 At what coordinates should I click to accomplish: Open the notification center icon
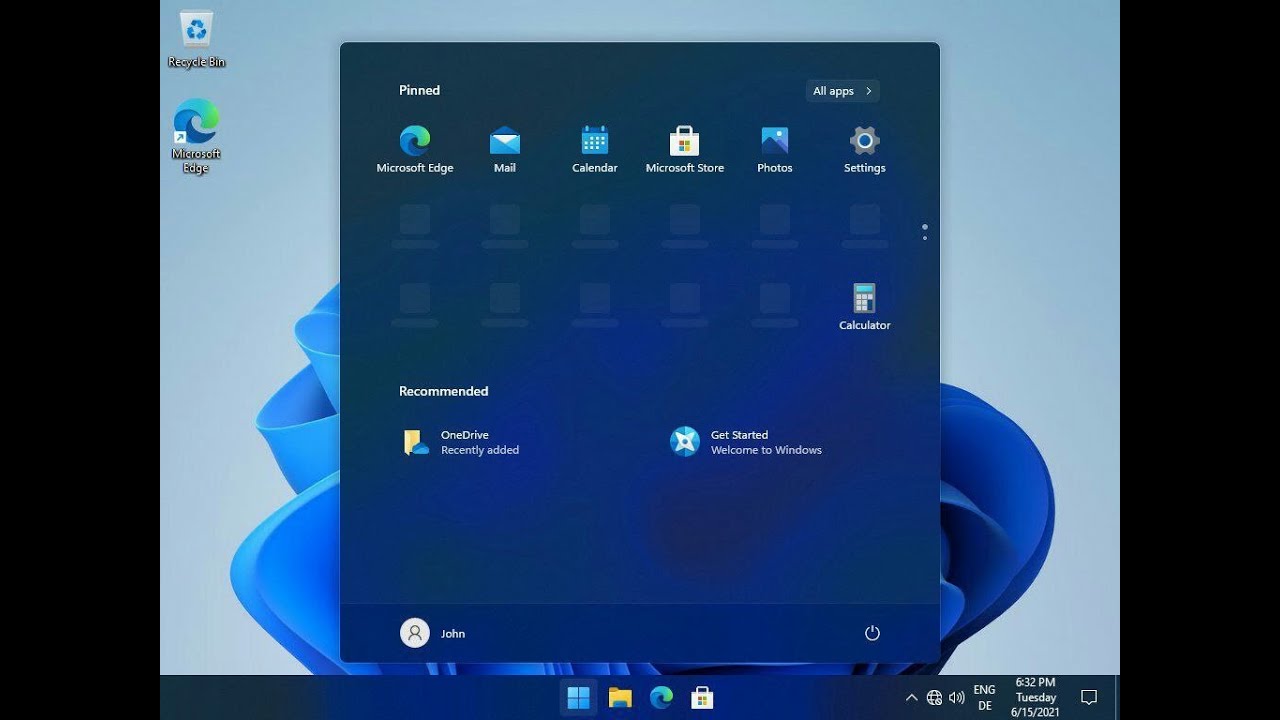coord(1089,697)
